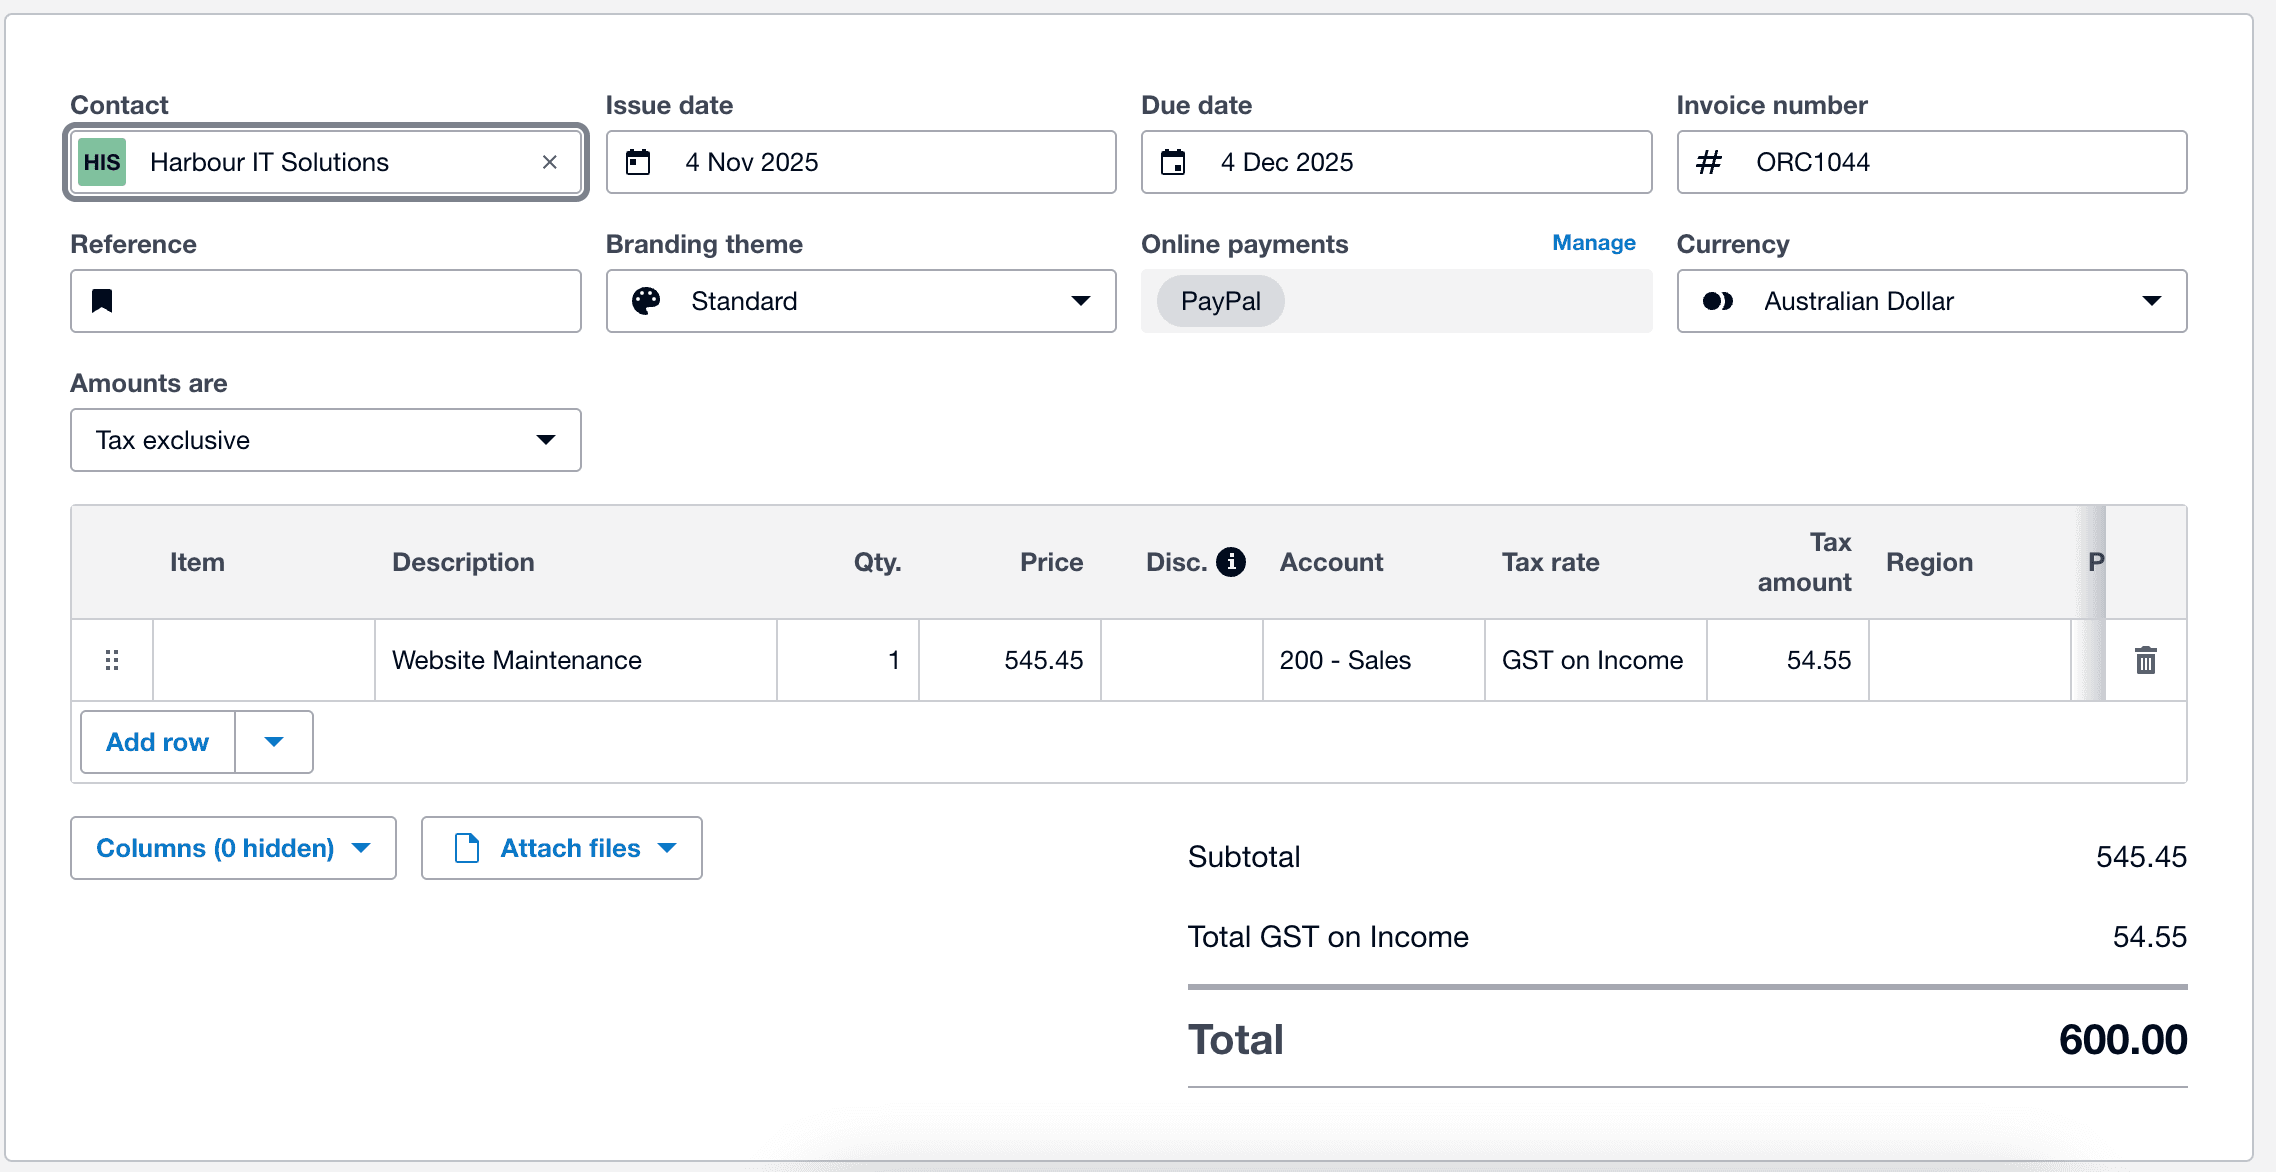The width and height of the screenshot is (2276, 1172).
Task: Clear the Harbour IT Solutions contact
Action: click(549, 162)
